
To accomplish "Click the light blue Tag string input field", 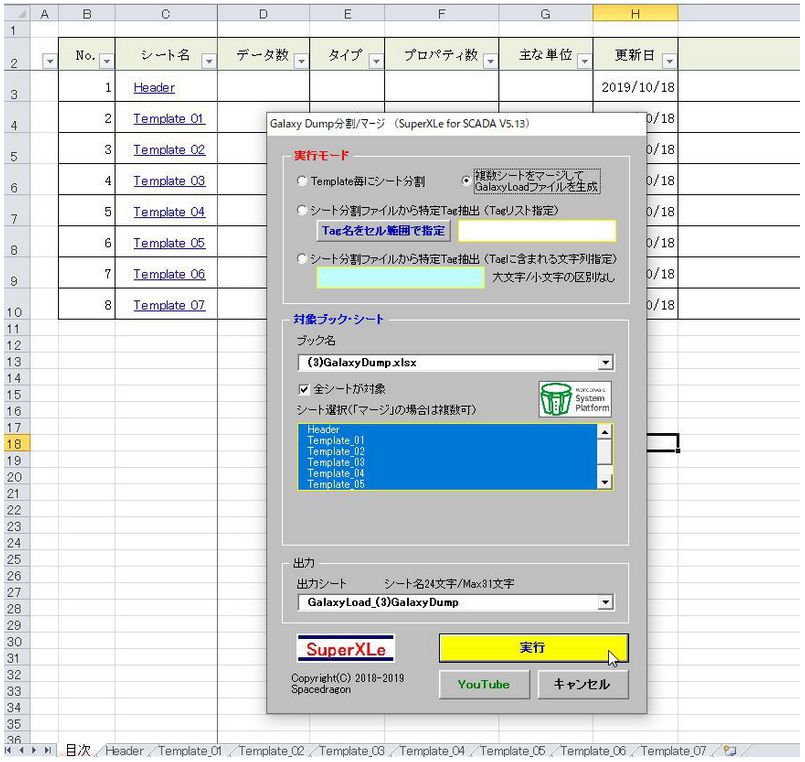I will (400, 278).
